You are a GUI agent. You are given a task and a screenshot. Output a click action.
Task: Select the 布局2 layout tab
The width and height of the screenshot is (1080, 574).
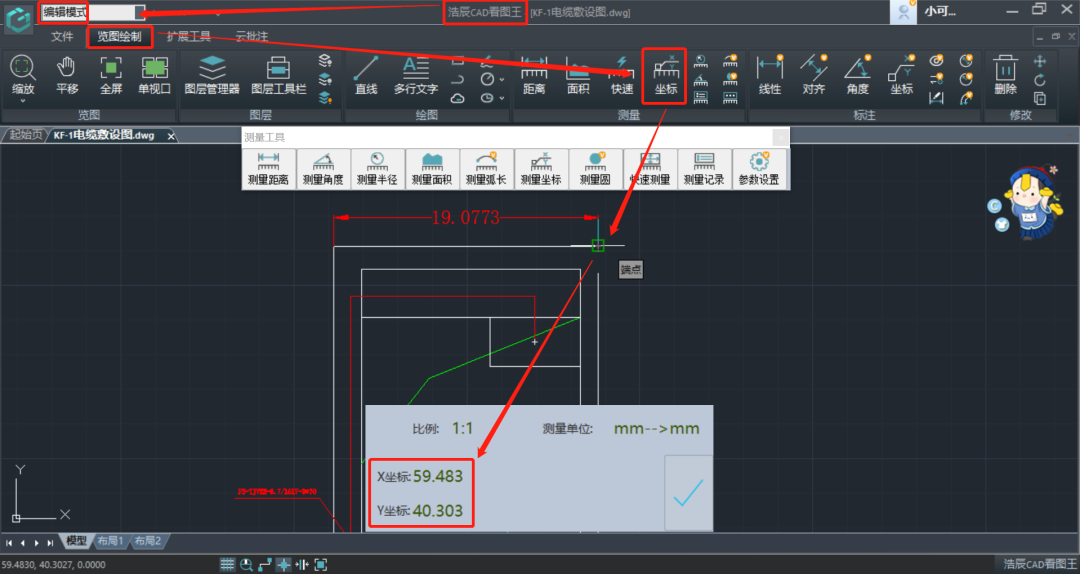coord(147,542)
